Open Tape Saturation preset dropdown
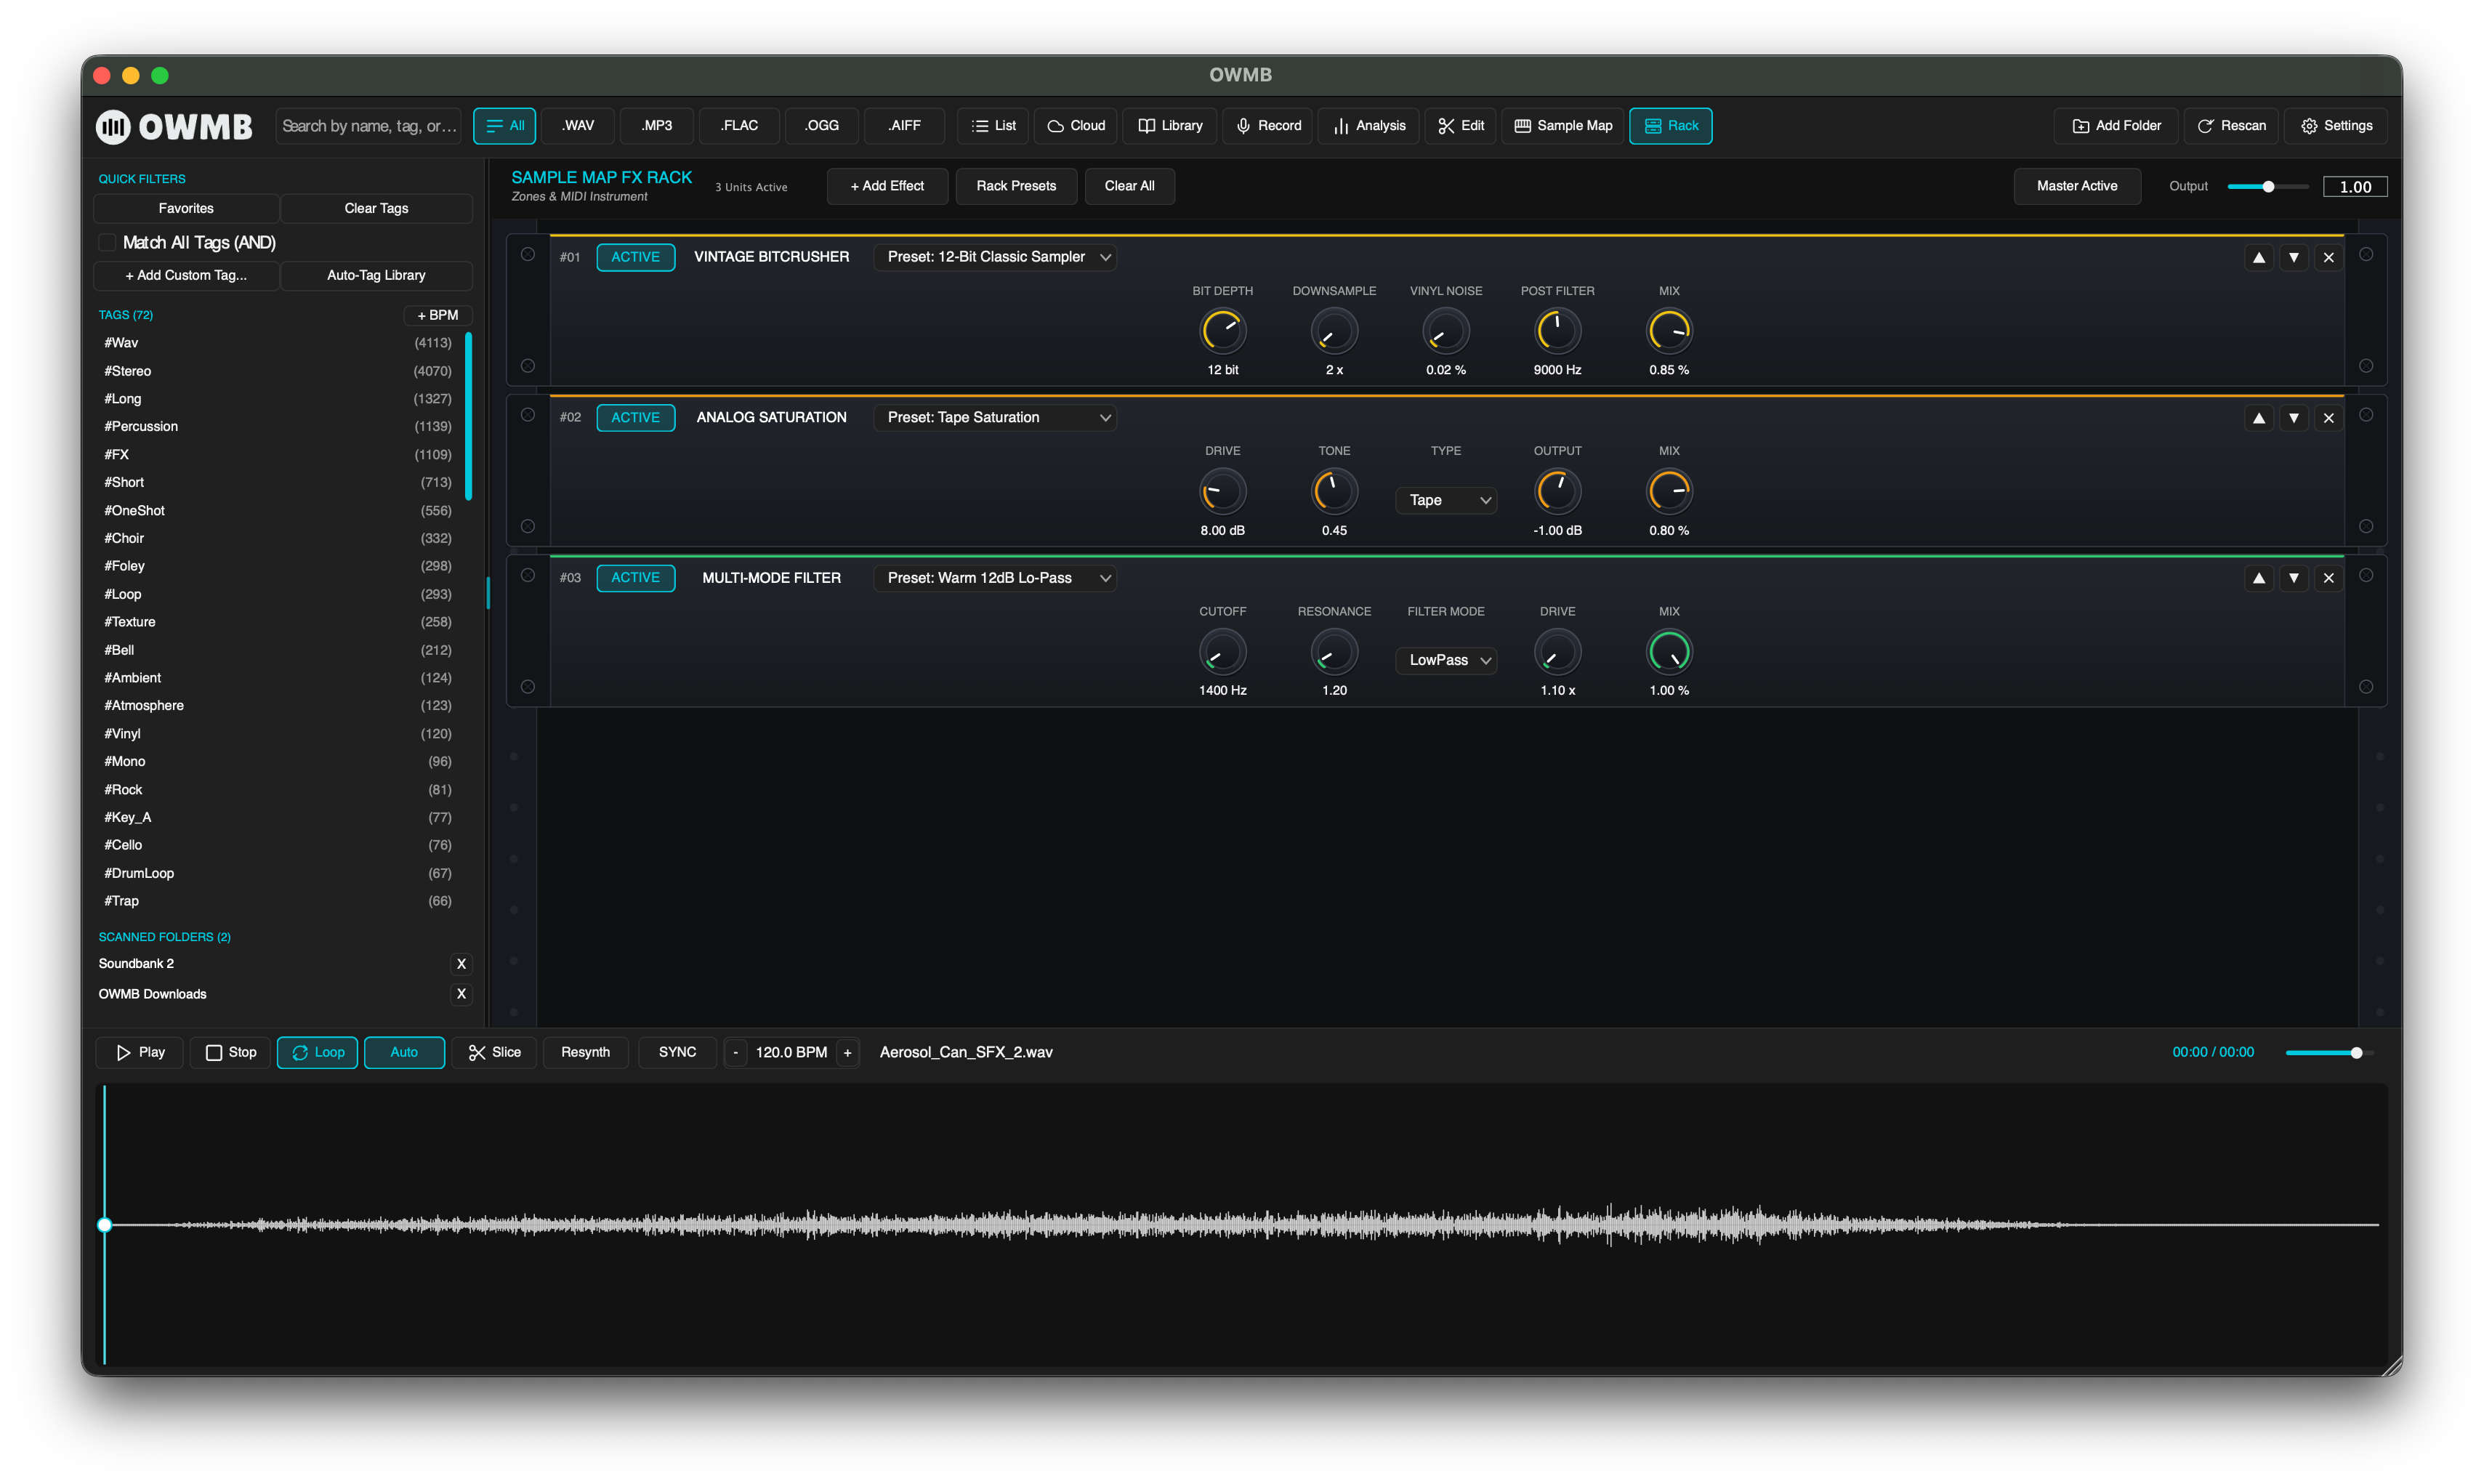Image resolution: width=2484 pixels, height=1484 pixels. point(995,417)
